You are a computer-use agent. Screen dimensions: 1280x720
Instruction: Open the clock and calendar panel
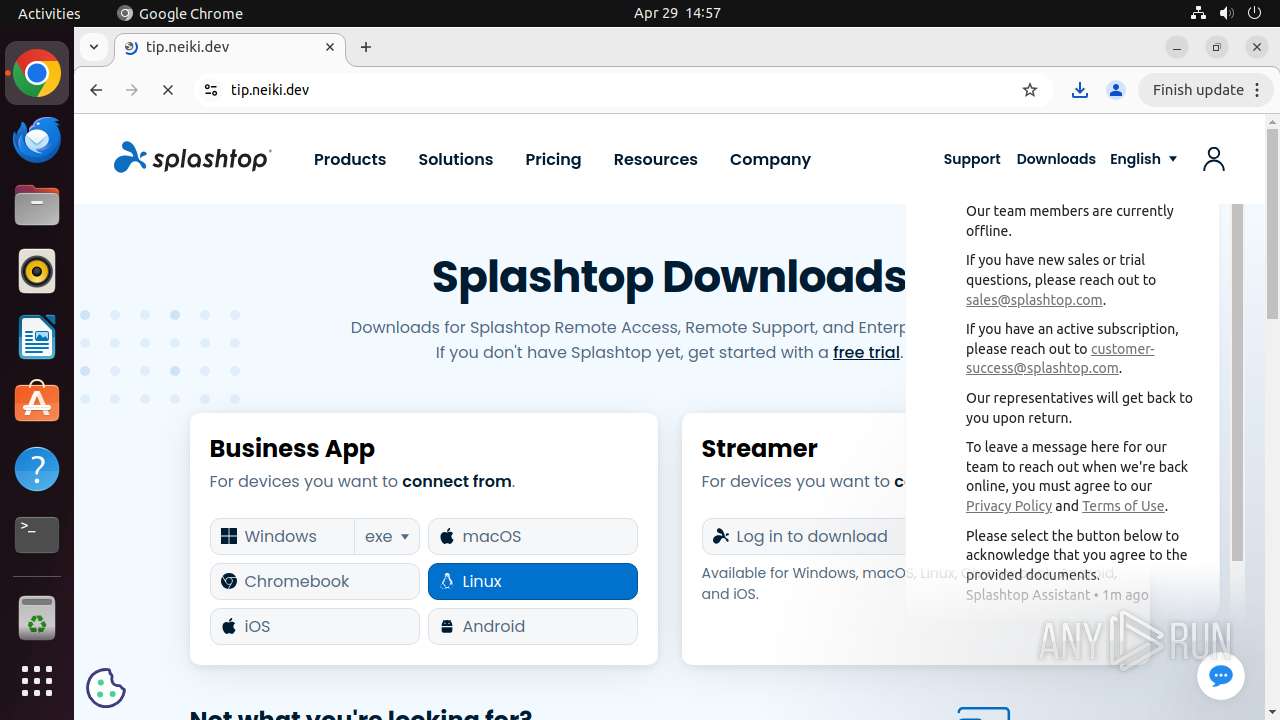click(677, 13)
